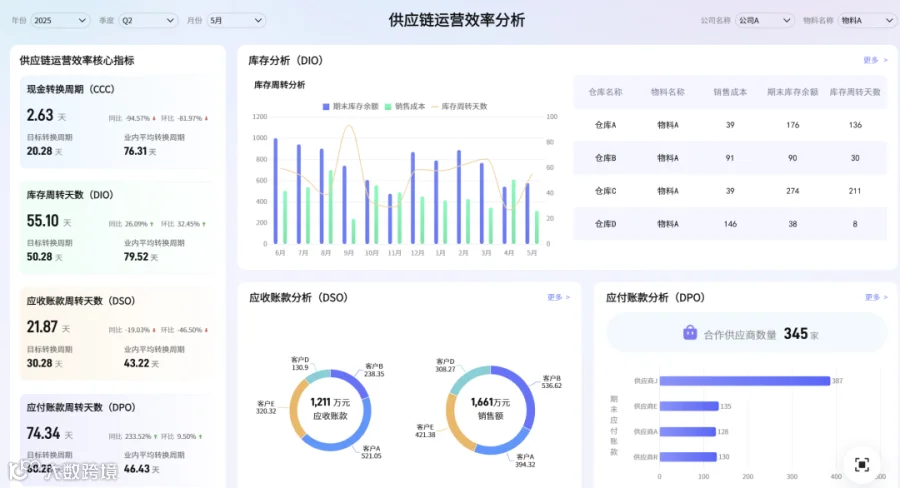The width and height of the screenshot is (900, 488).
Task: Toggle 期末库存余额 legend item
Action: coord(350,106)
